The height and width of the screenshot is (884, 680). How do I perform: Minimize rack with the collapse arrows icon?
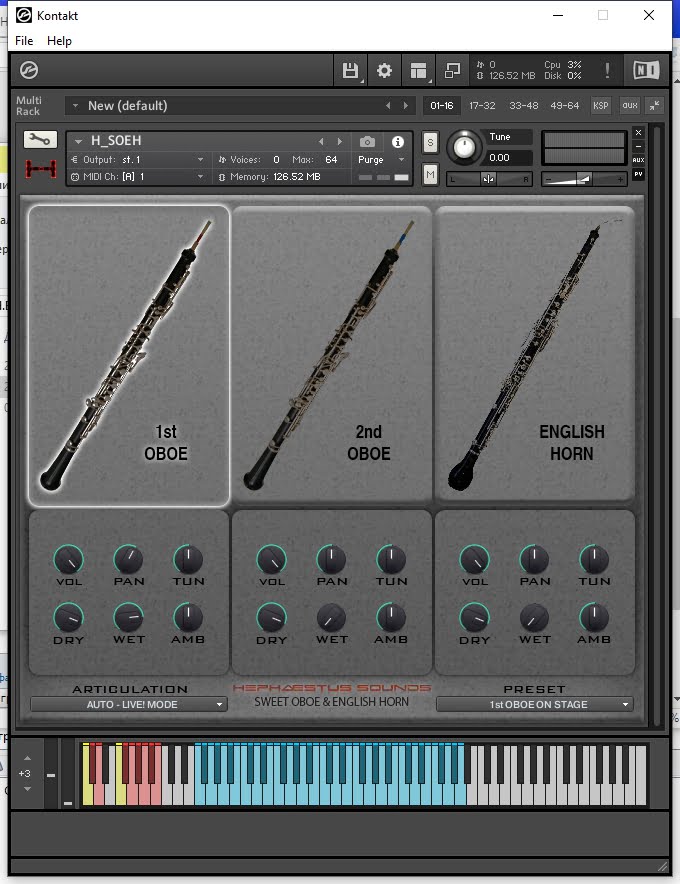click(655, 105)
